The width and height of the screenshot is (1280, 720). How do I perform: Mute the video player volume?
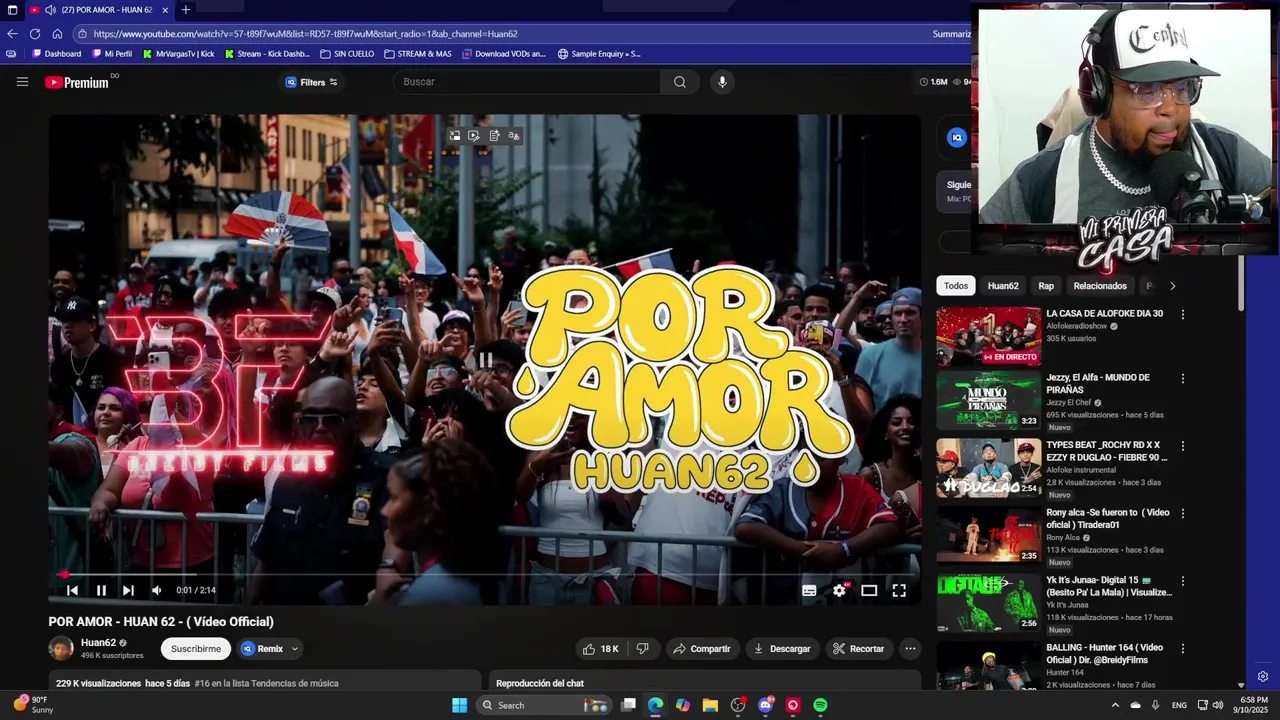tap(156, 590)
